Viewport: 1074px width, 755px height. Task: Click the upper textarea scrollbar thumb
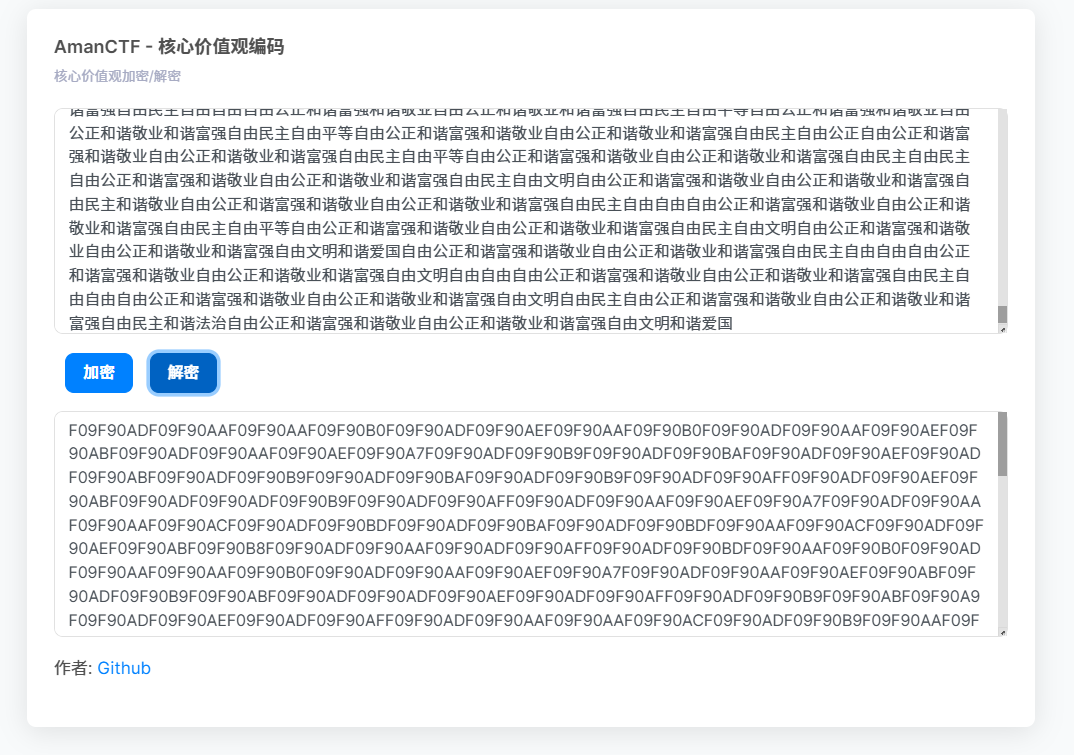coord(1003,314)
